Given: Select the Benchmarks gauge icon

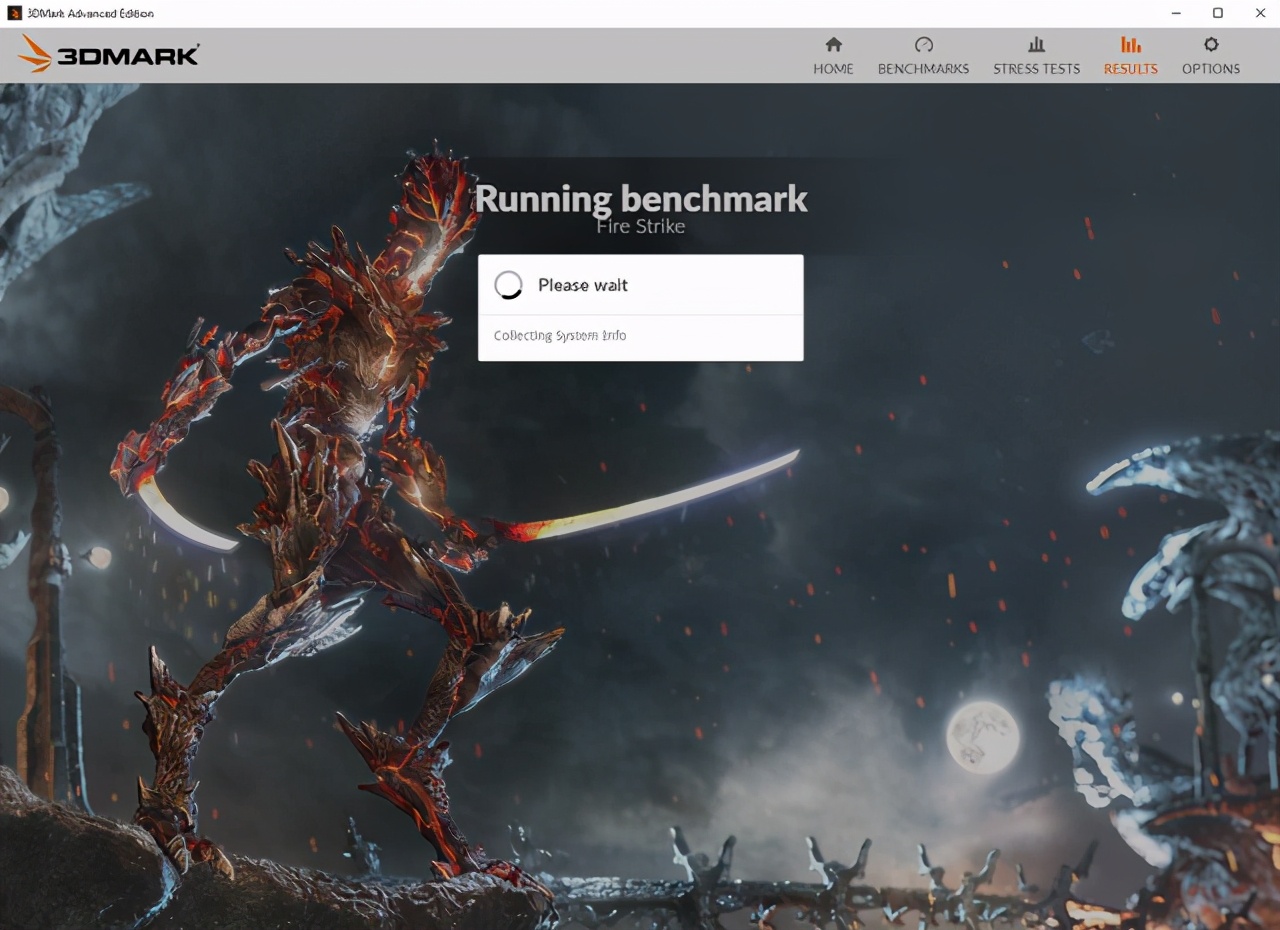Looking at the screenshot, I should coord(923,45).
